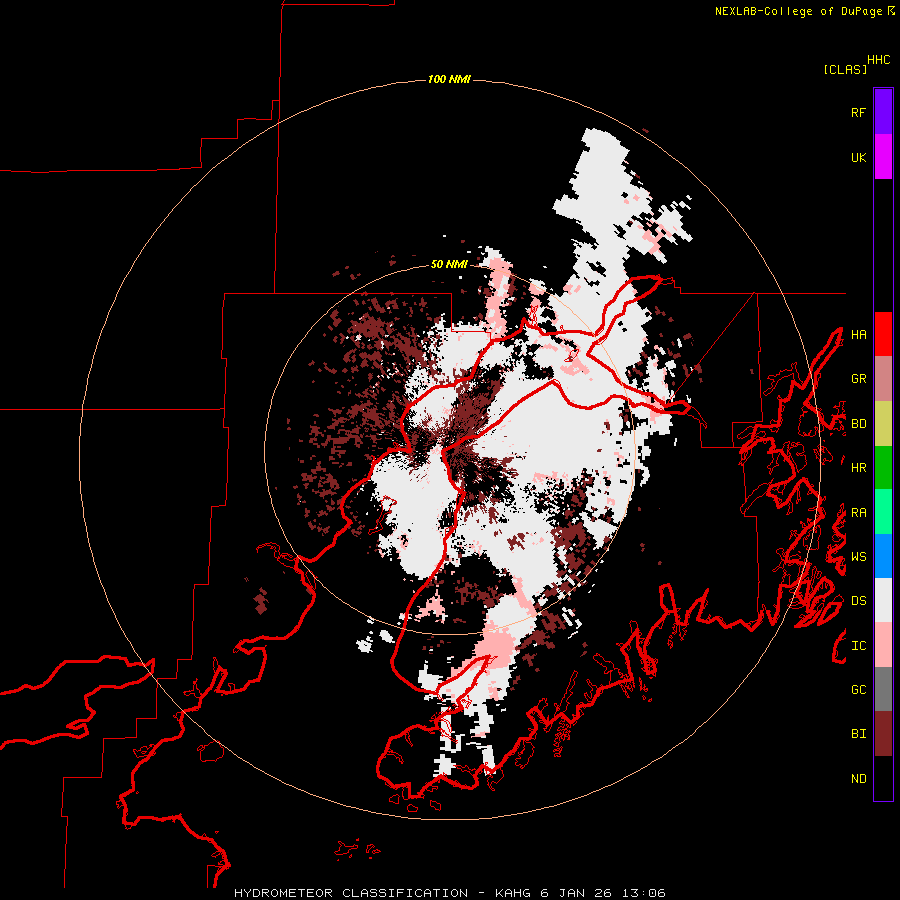Click the WS legend label
Image resolution: width=900 pixels, height=900 pixels.
[x=858, y=557]
